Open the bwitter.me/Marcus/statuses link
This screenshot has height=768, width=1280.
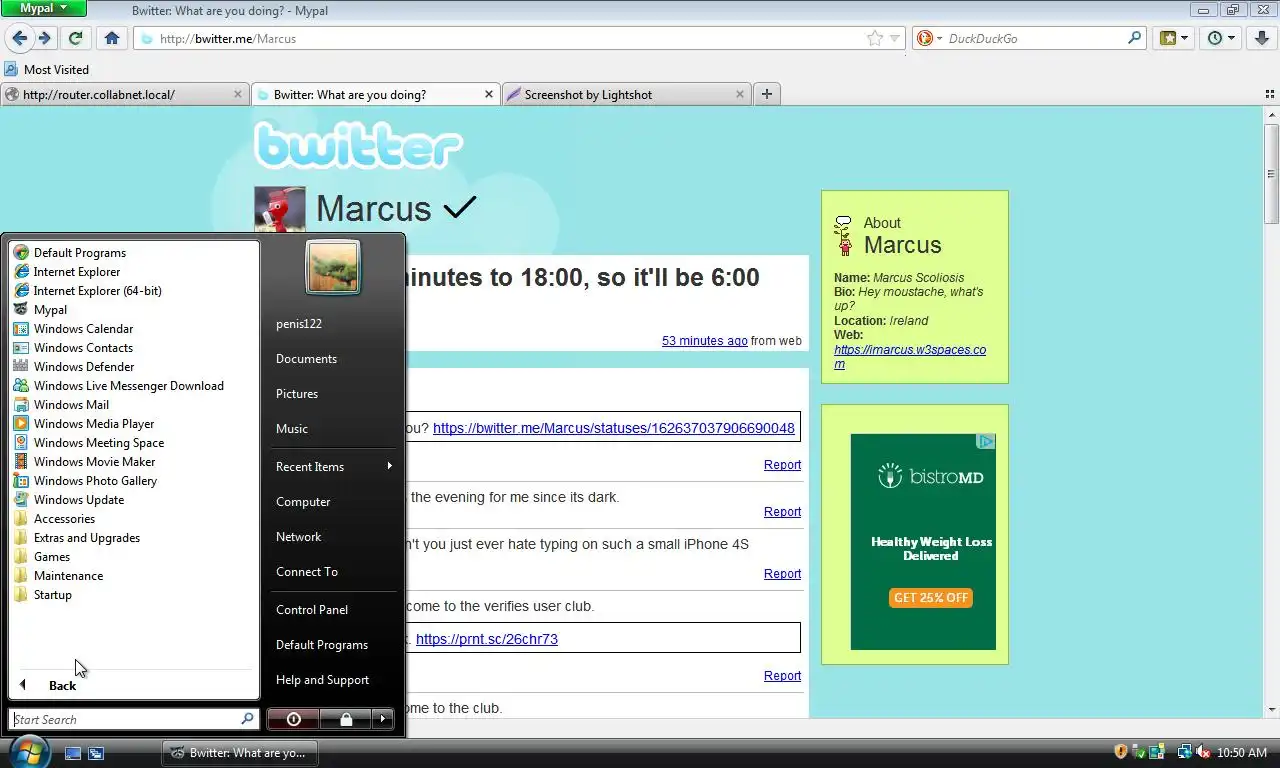[x=614, y=428]
